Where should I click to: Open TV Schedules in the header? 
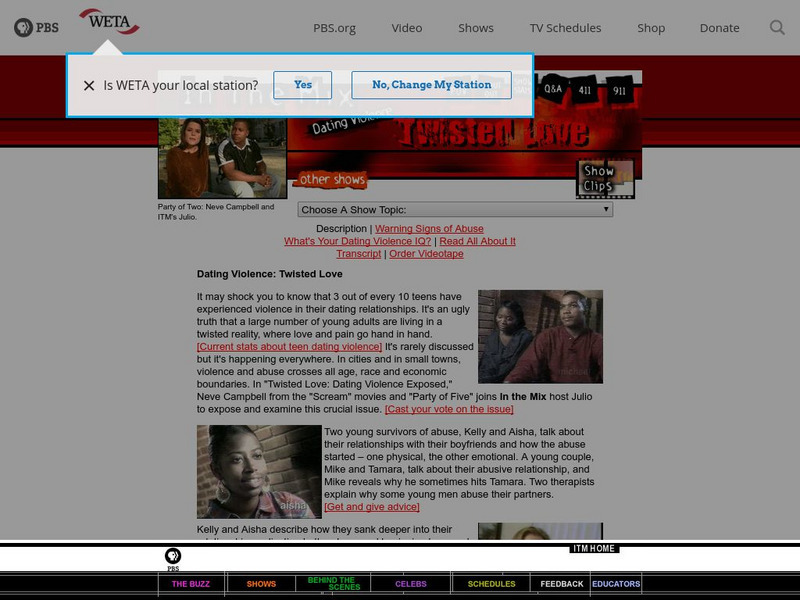coord(565,28)
